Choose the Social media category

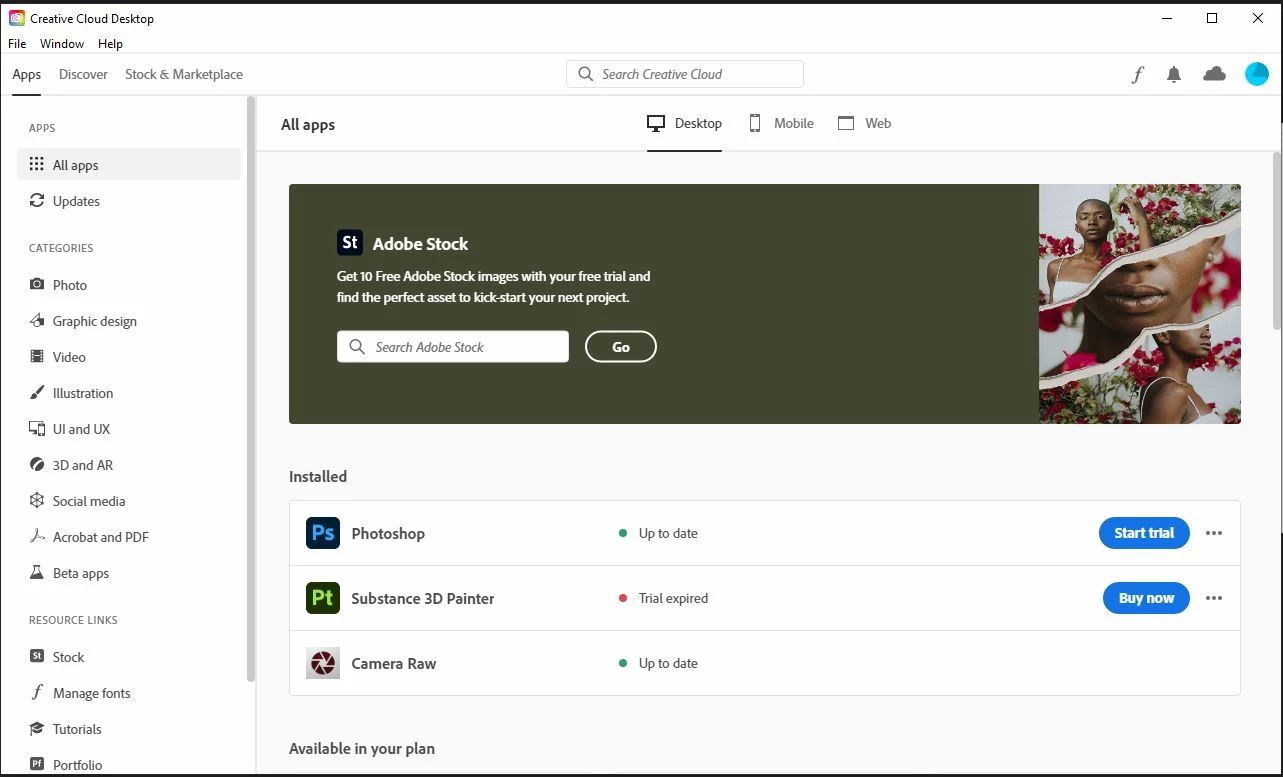[129, 501]
